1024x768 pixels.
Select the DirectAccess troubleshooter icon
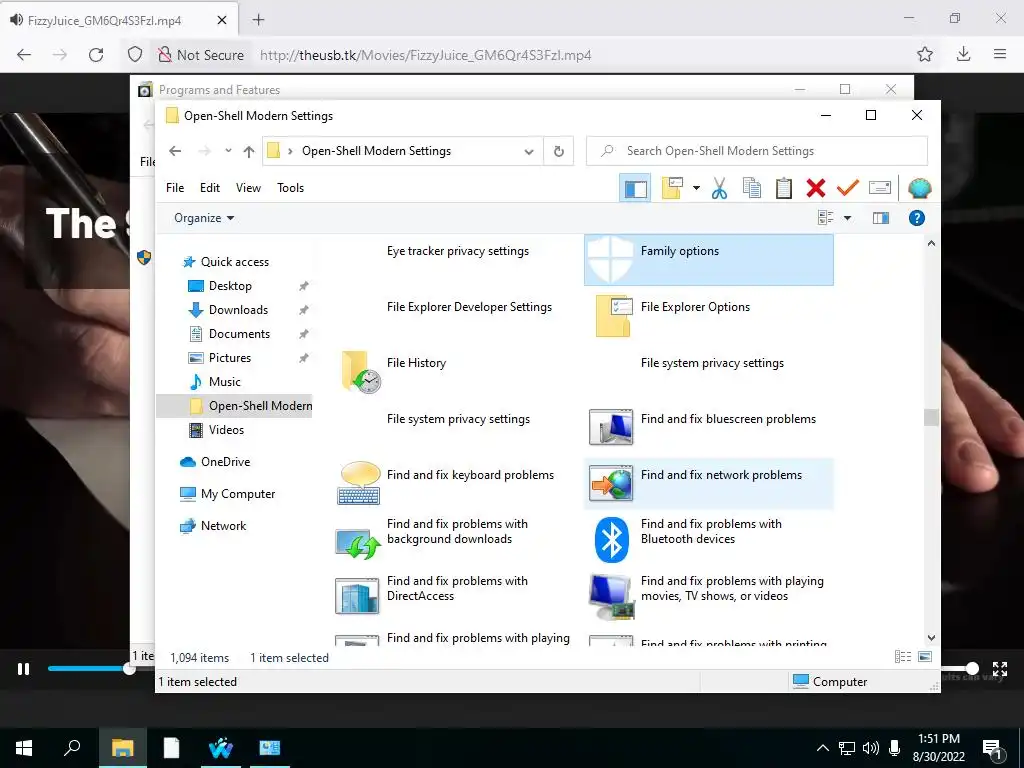coord(357,596)
